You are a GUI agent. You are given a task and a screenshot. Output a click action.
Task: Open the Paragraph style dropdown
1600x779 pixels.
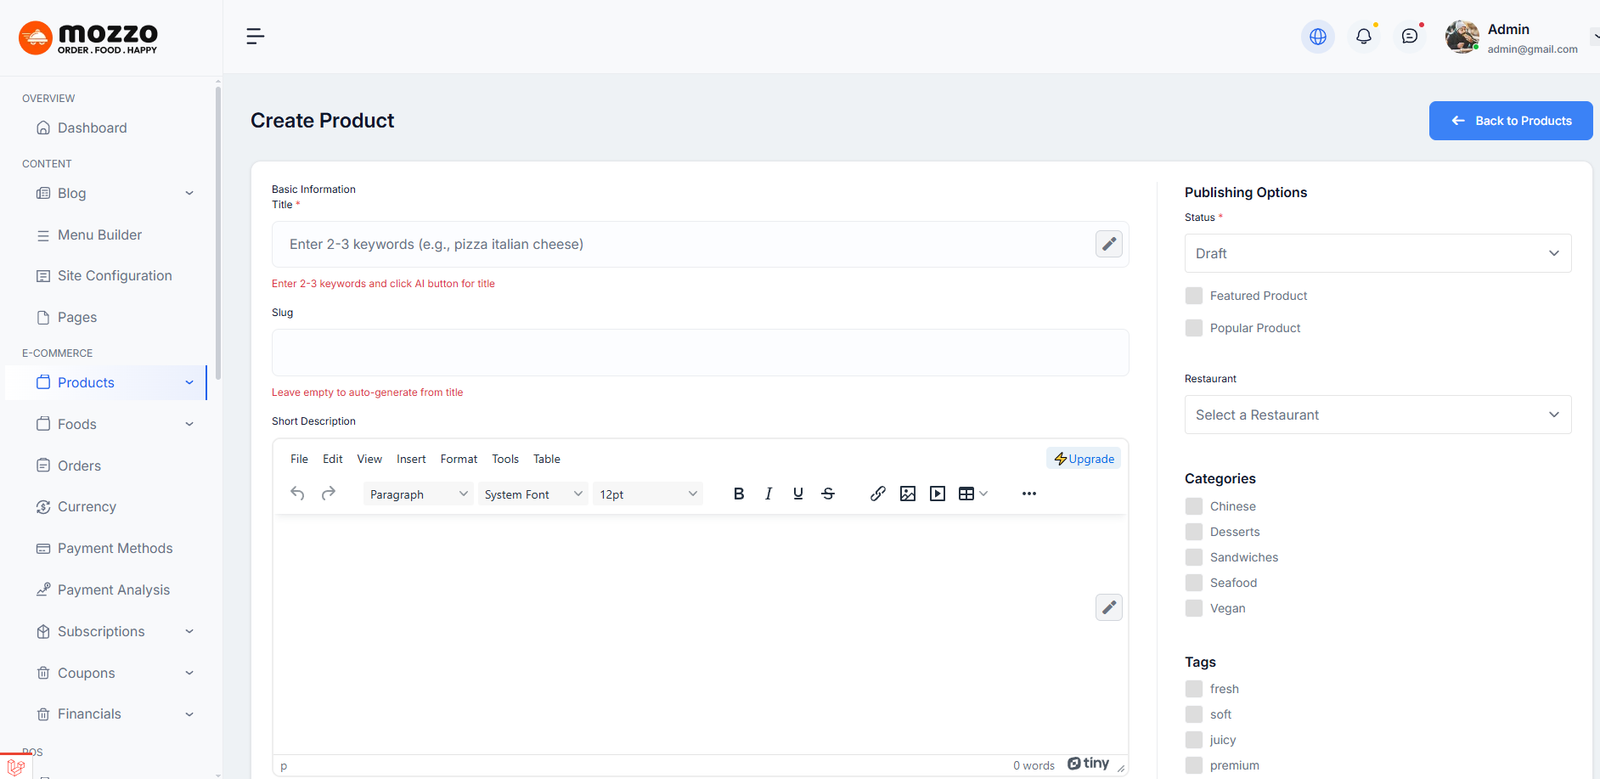click(418, 494)
